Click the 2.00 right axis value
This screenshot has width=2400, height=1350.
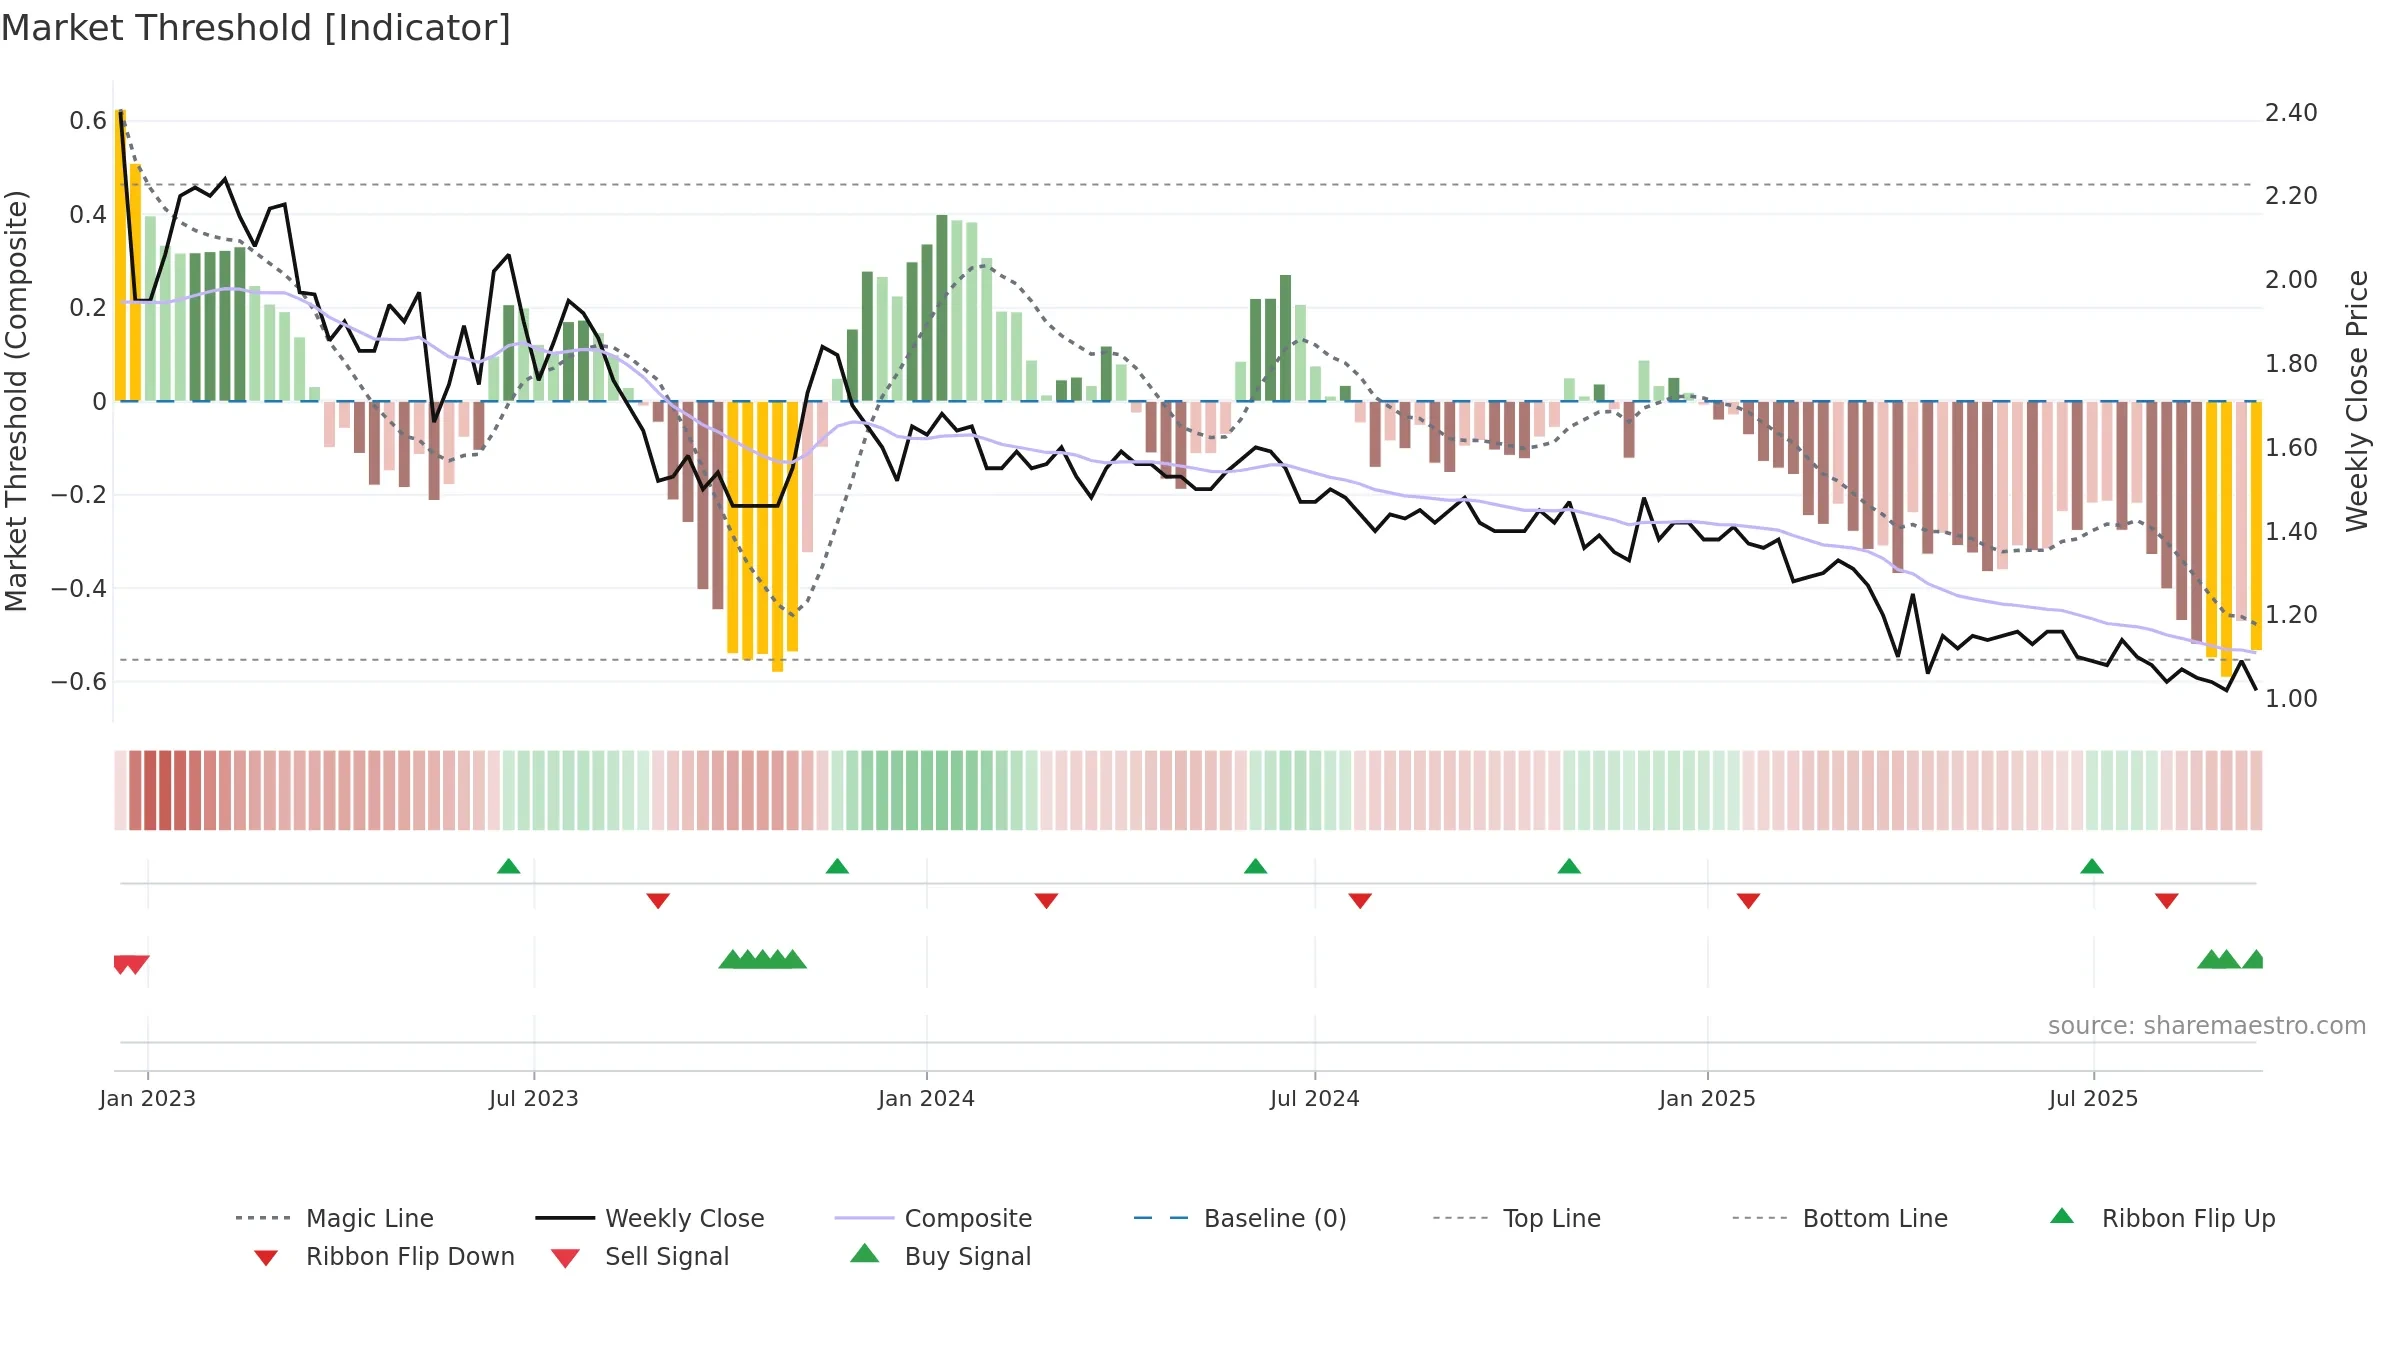pyautogui.click(x=2291, y=280)
